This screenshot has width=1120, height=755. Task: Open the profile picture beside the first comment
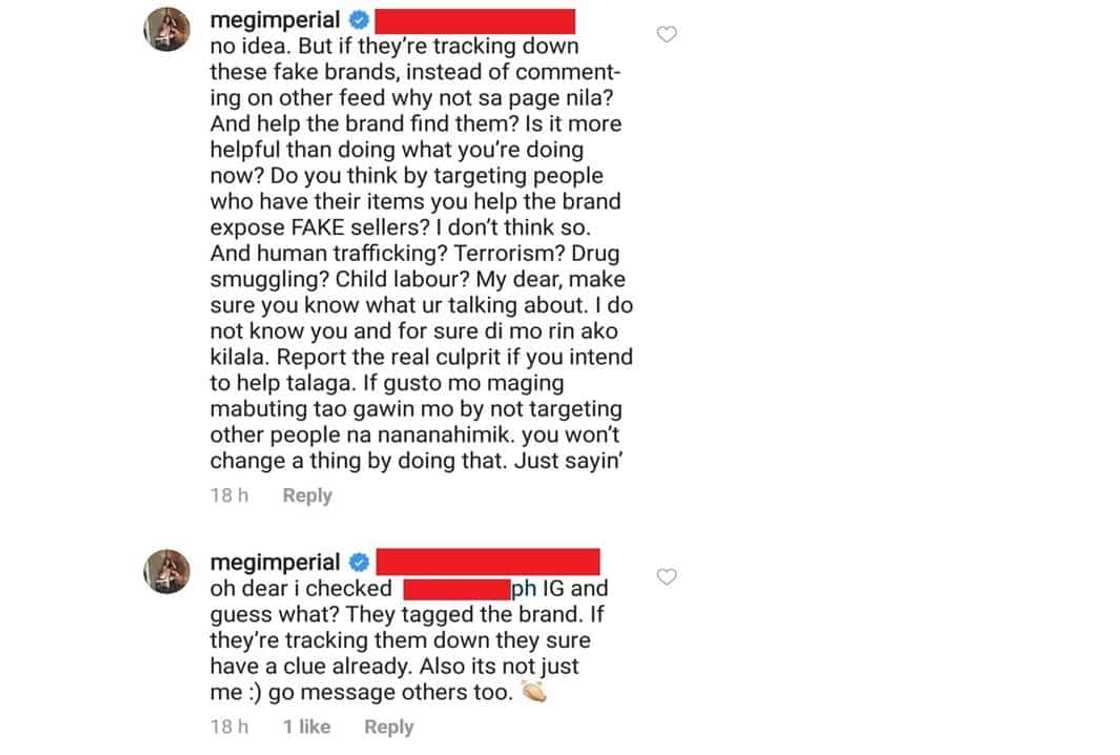tap(167, 29)
